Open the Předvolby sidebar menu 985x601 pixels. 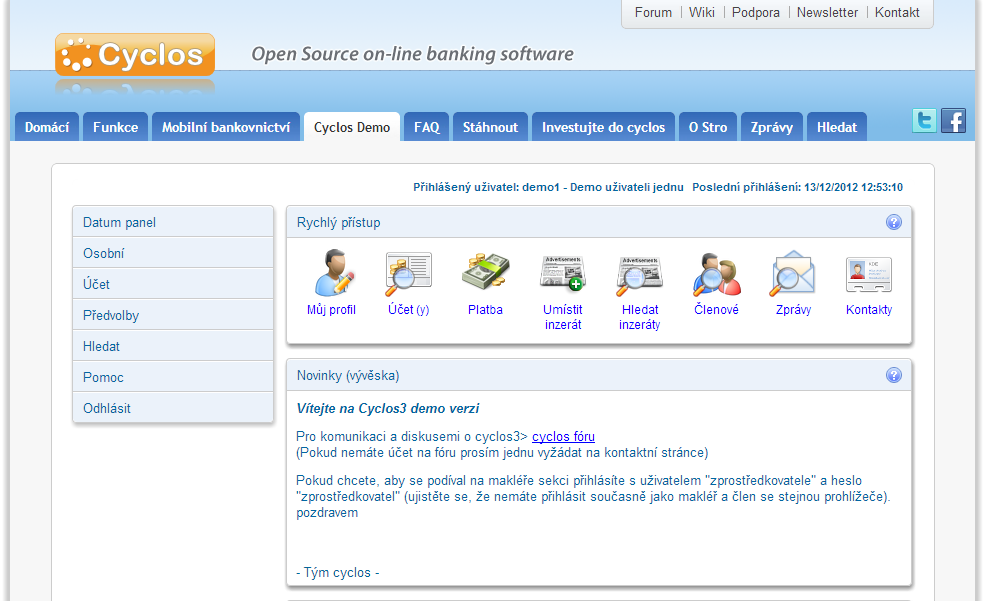pos(173,315)
